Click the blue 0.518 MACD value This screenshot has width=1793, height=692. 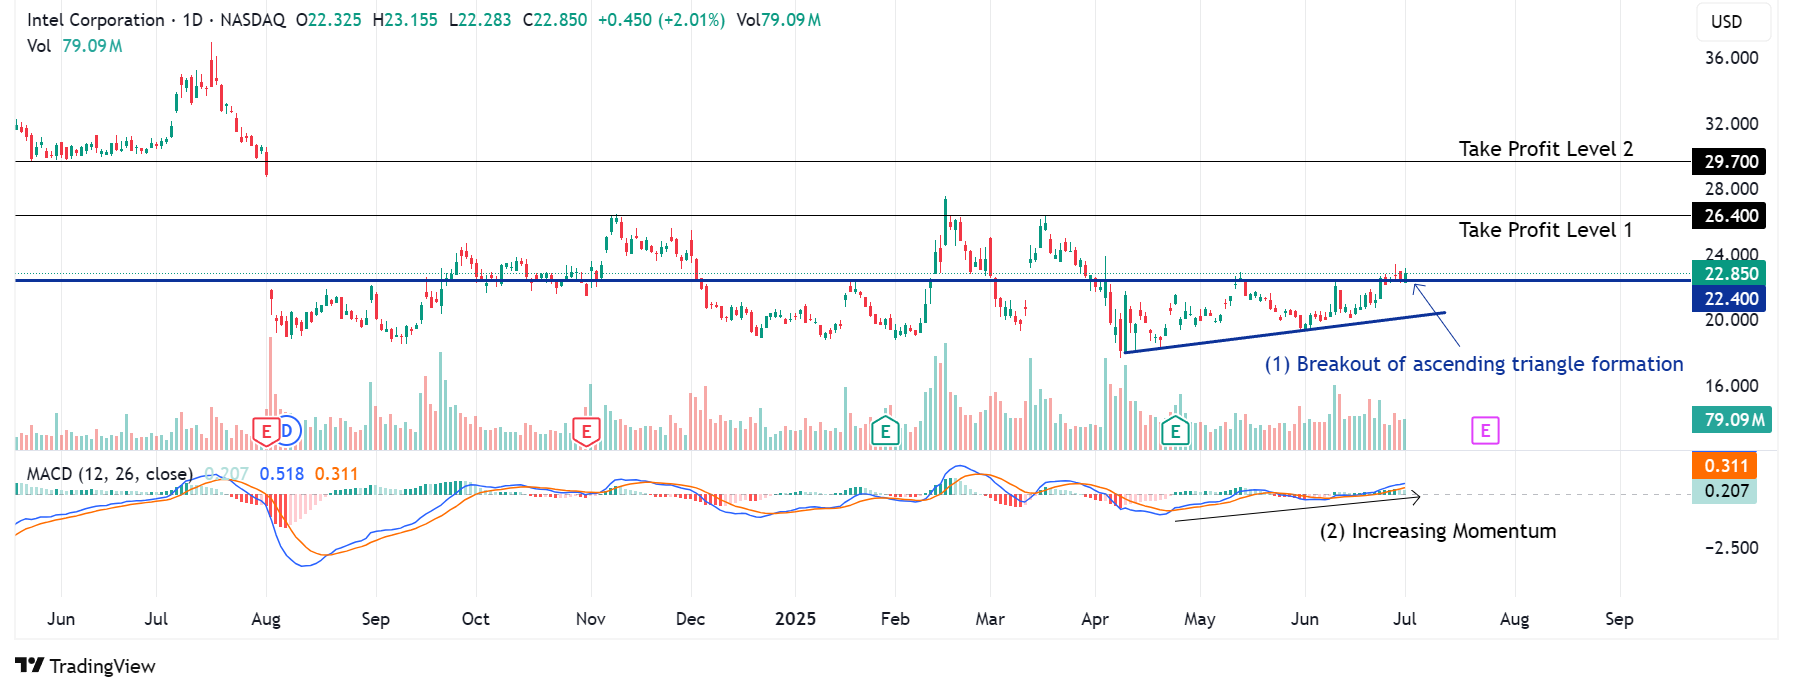pos(282,474)
